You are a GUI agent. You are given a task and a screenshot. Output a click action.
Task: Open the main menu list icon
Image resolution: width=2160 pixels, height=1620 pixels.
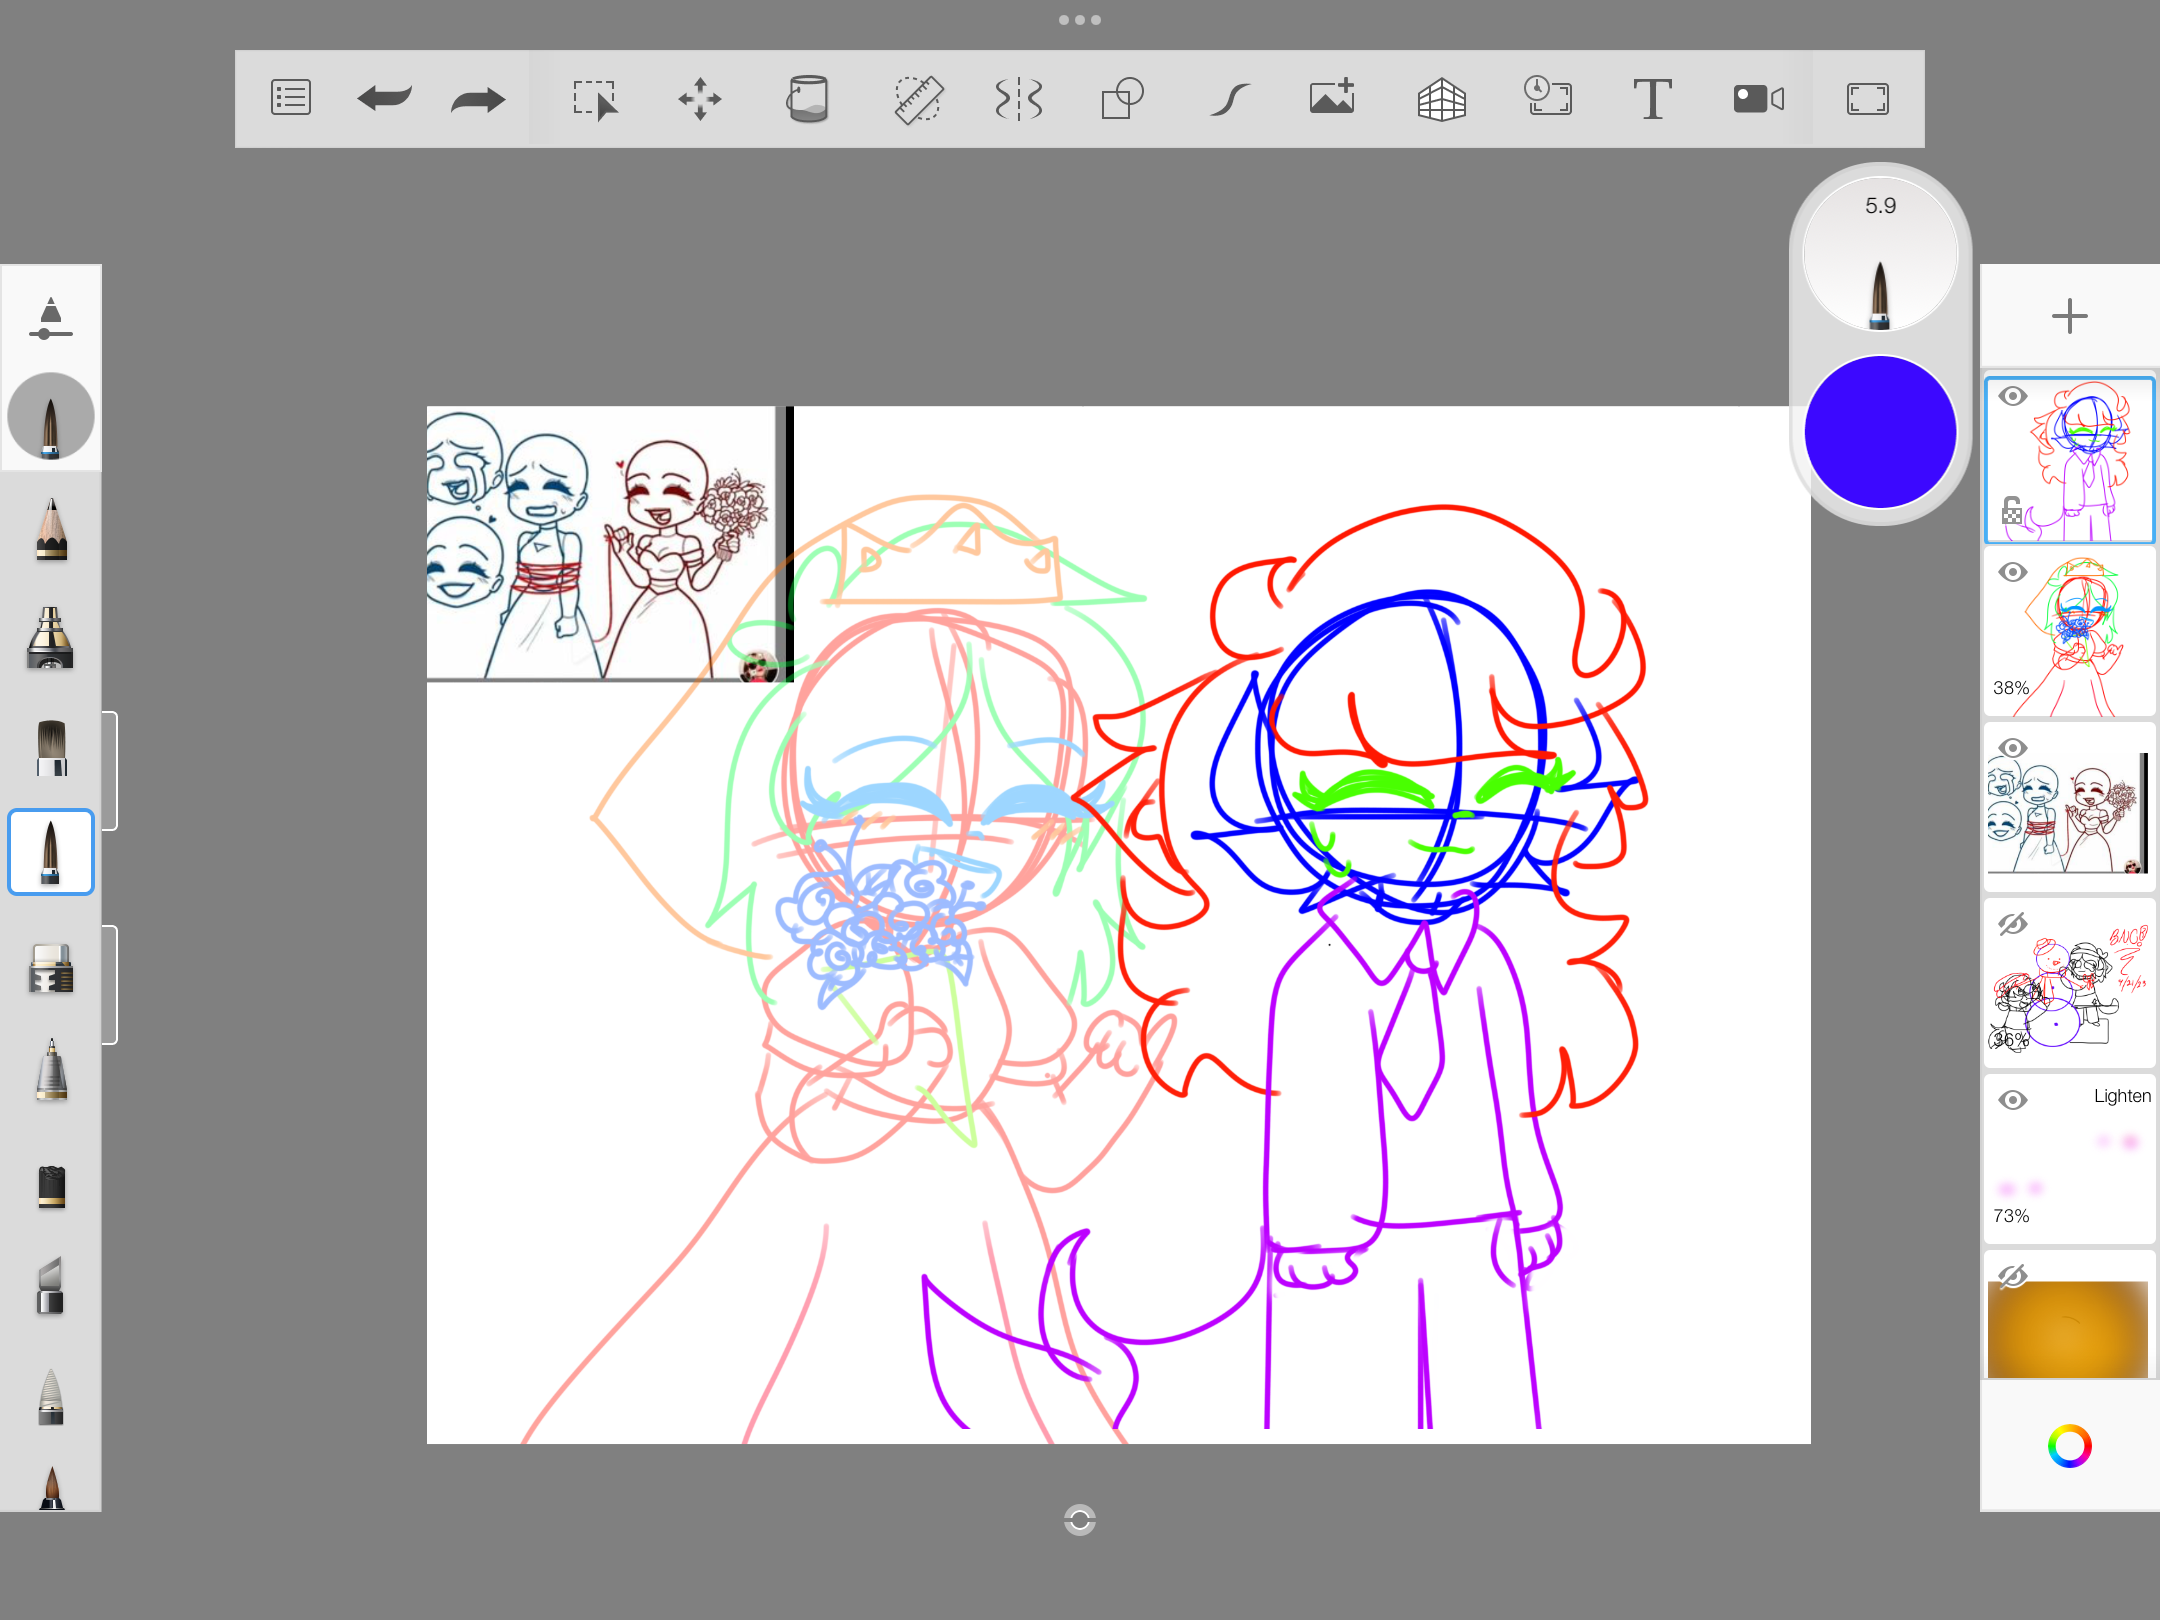pyautogui.click(x=291, y=99)
